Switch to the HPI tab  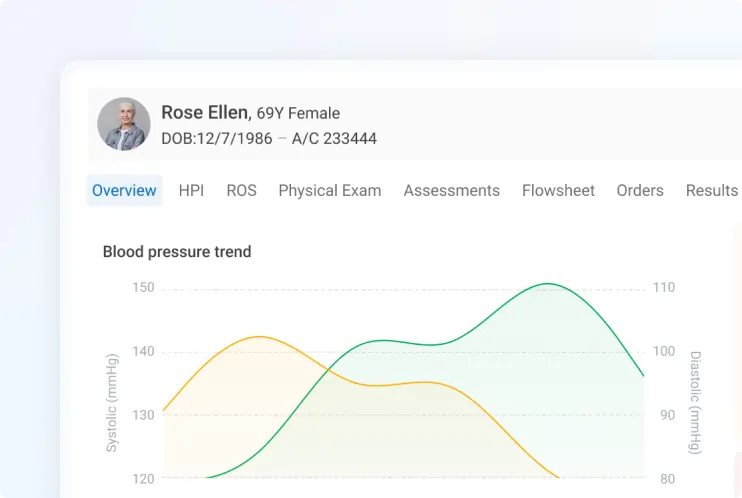click(x=191, y=190)
